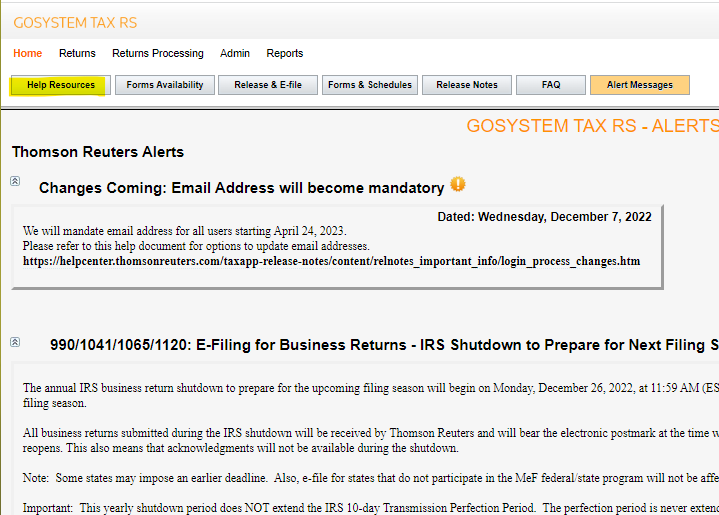Collapse the 990/1041/1065/1120 E-Filing alert

pos(15,342)
